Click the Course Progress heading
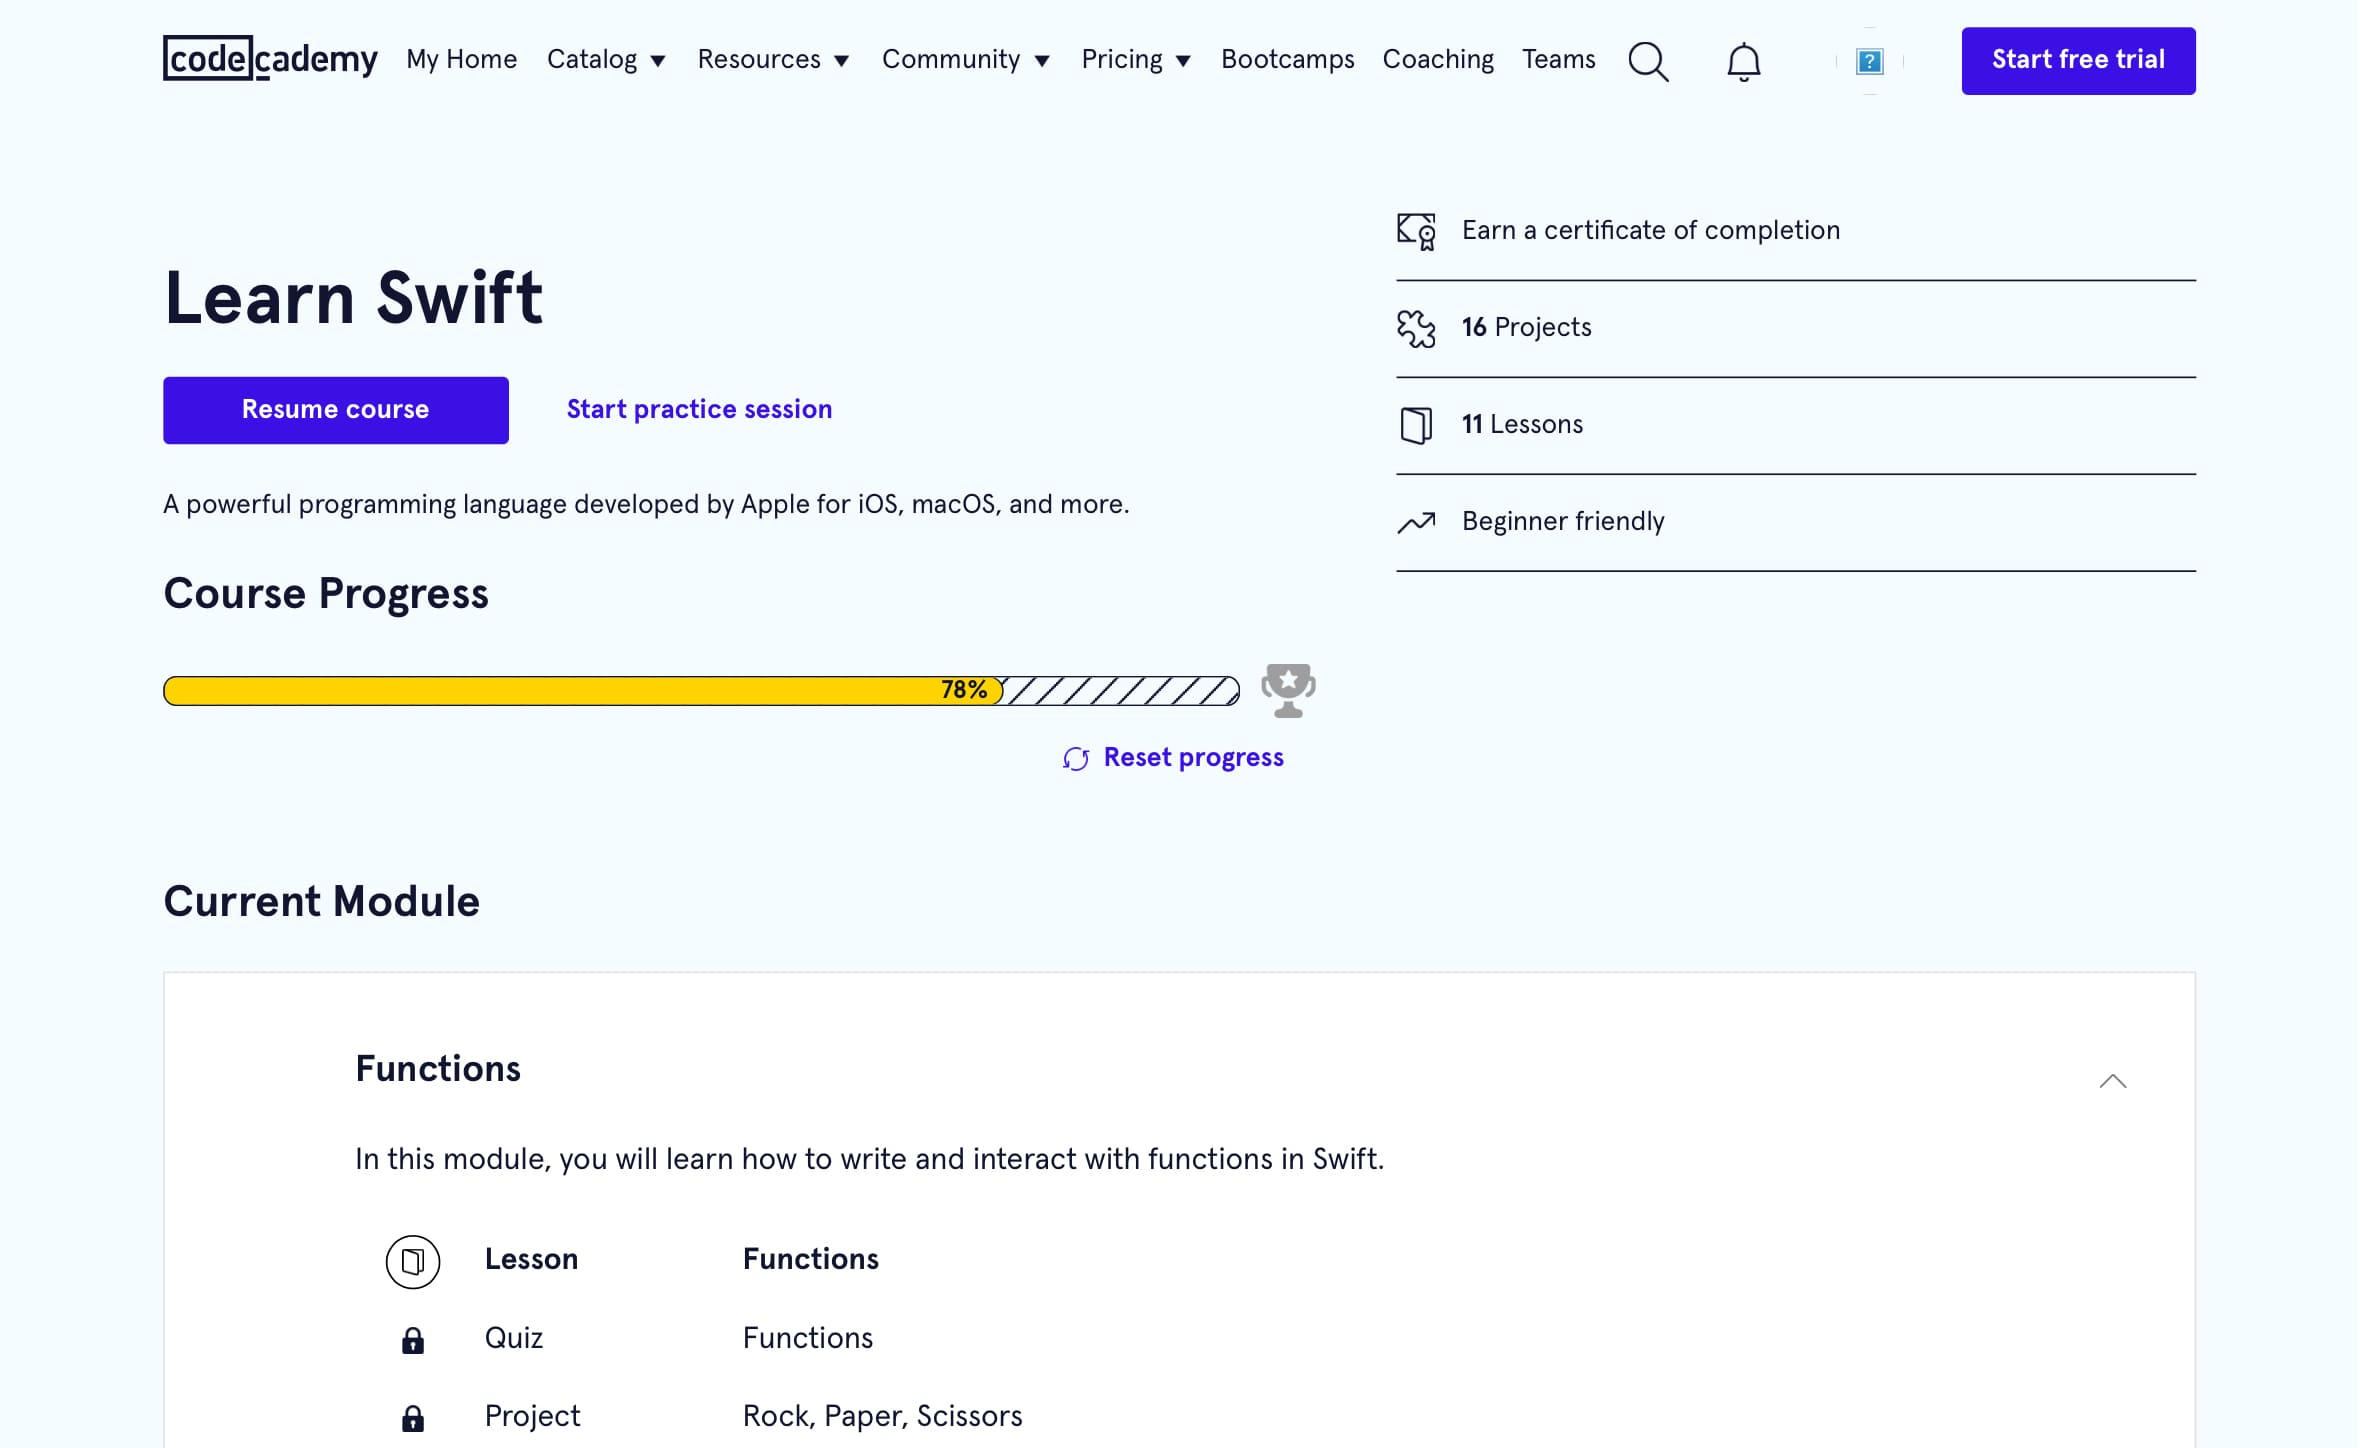This screenshot has height=1448, width=2360. (x=326, y=594)
